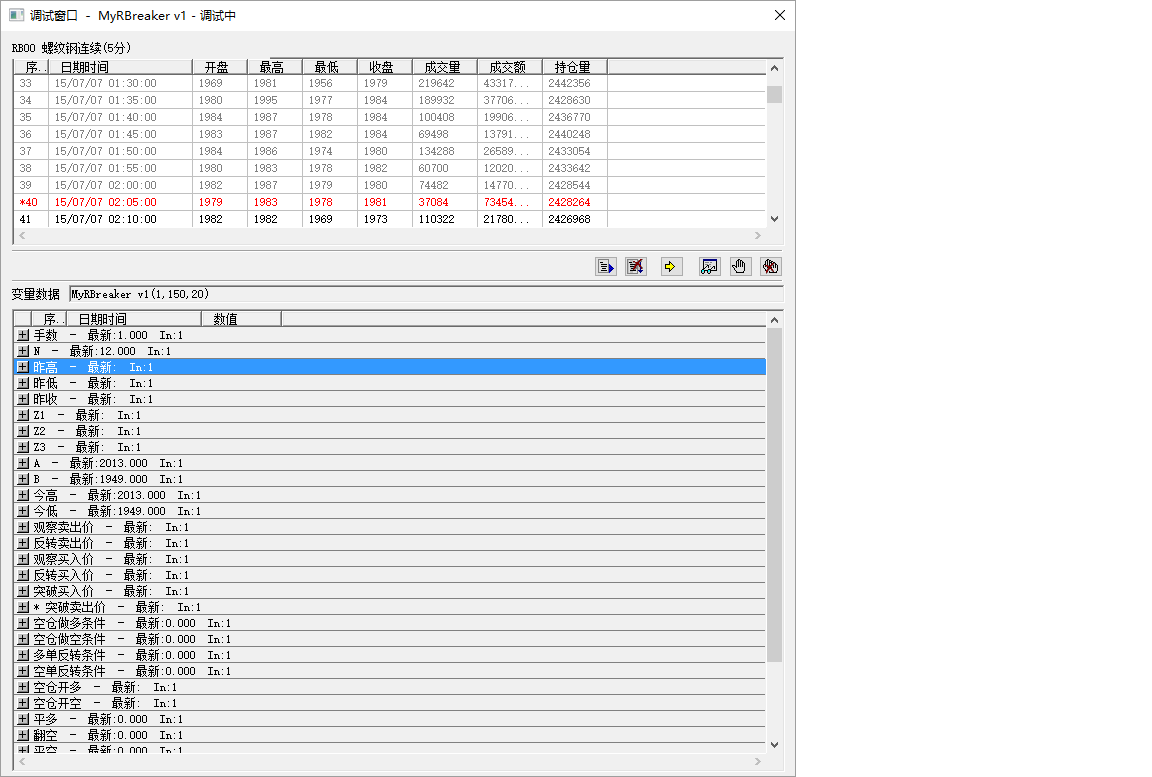Click the 数值 column header in variables table

[x=240, y=319]
